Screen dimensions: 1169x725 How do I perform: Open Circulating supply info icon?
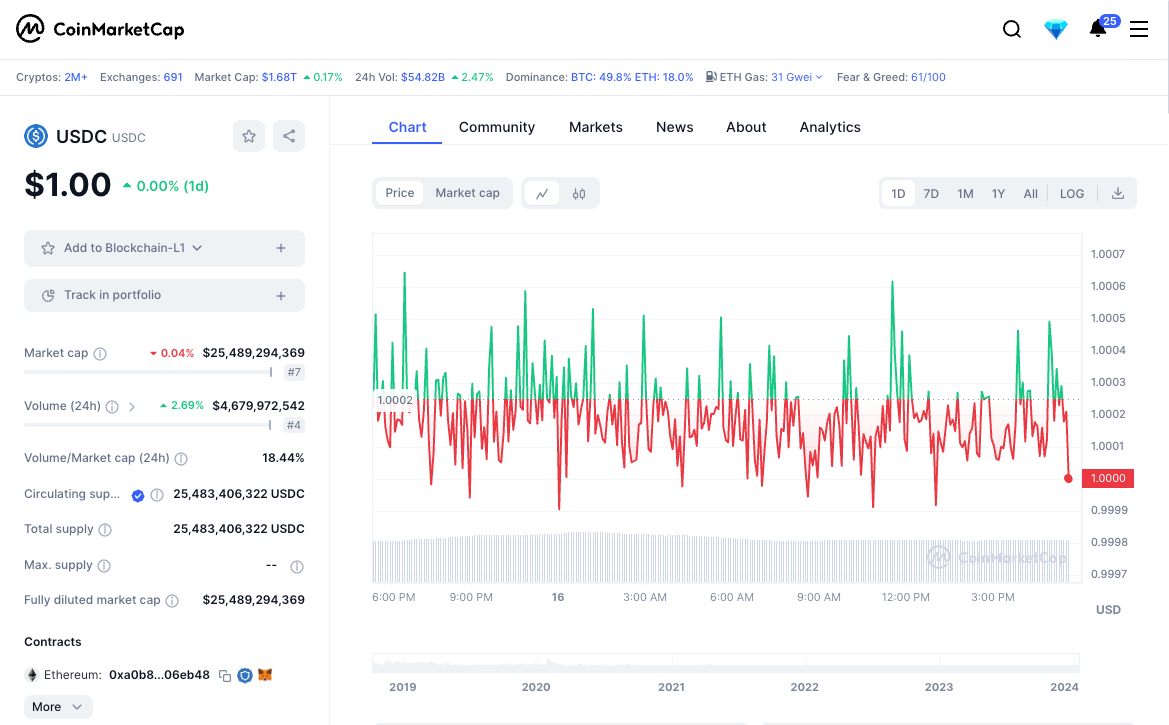[x=157, y=495]
